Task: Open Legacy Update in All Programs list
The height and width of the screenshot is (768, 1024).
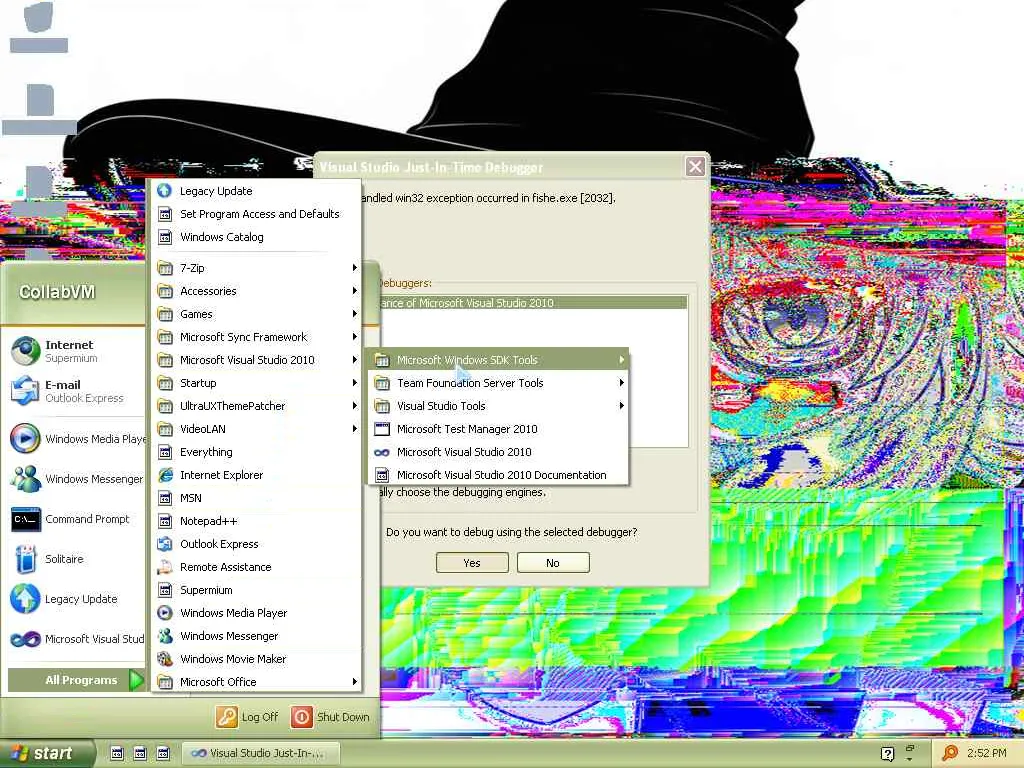Action: coord(256,191)
